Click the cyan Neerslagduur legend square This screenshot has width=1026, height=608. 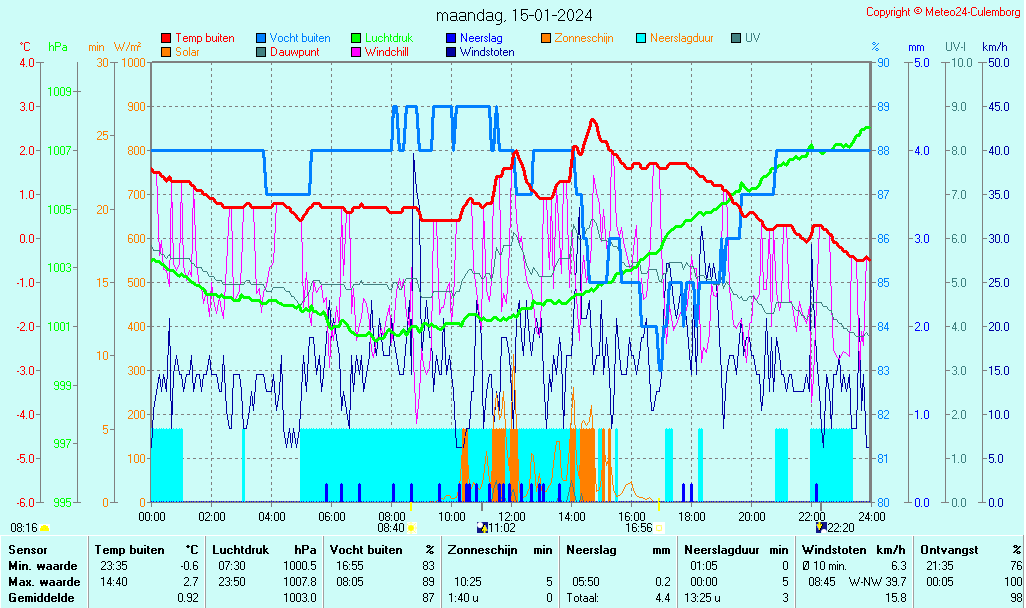pyautogui.click(x=641, y=38)
